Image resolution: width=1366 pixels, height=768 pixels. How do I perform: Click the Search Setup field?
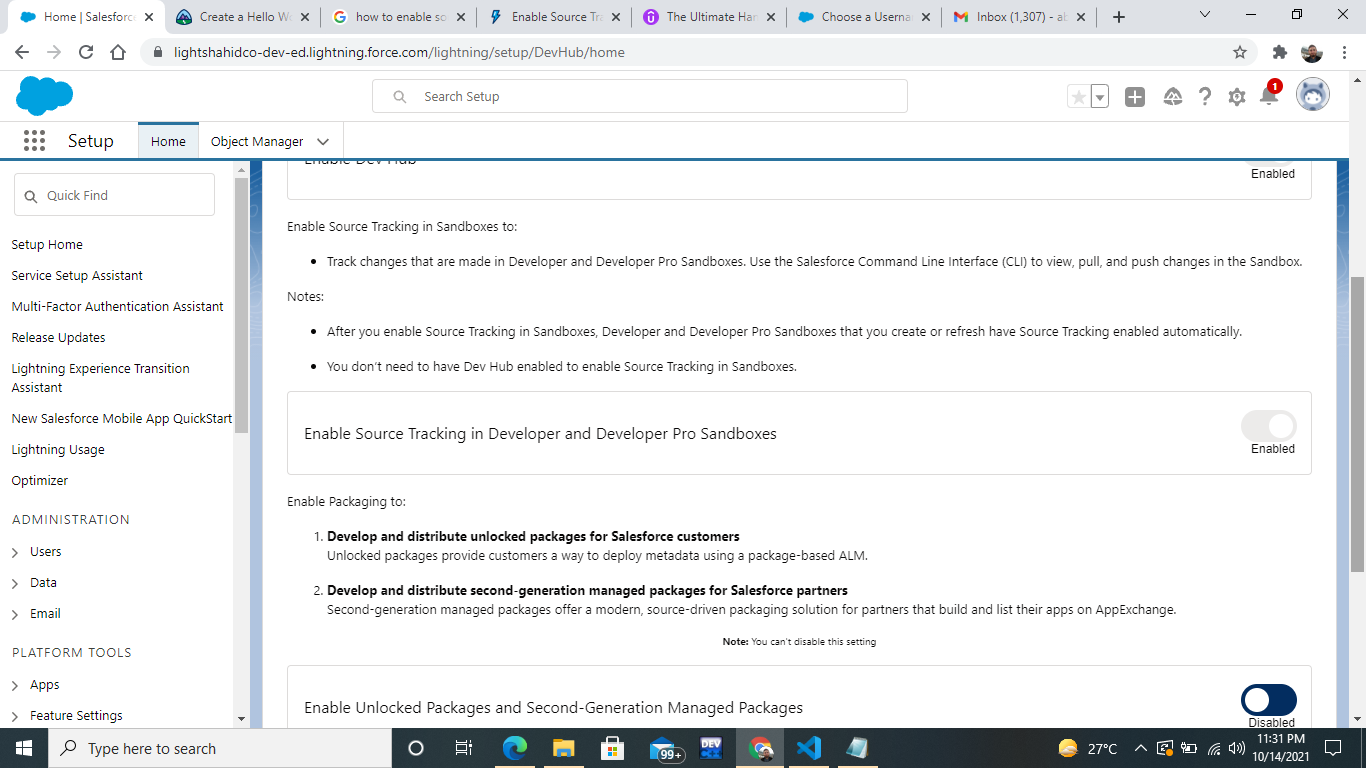tap(640, 96)
